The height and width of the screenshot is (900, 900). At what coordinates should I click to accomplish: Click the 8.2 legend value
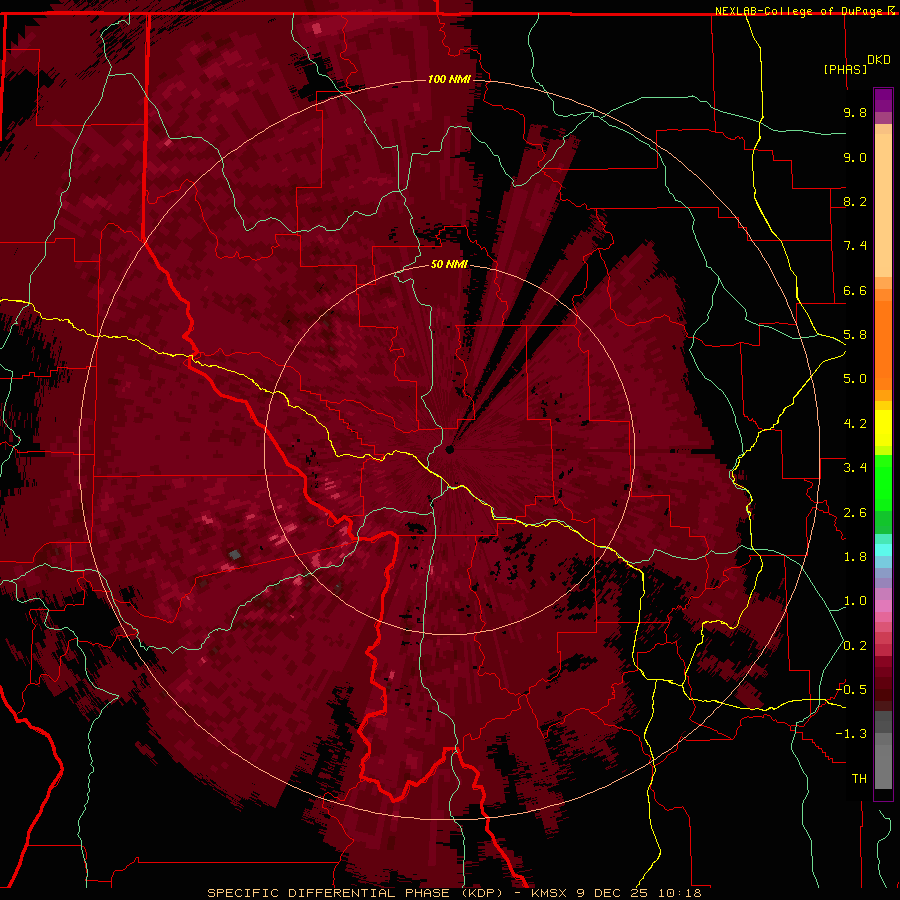(855, 201)
